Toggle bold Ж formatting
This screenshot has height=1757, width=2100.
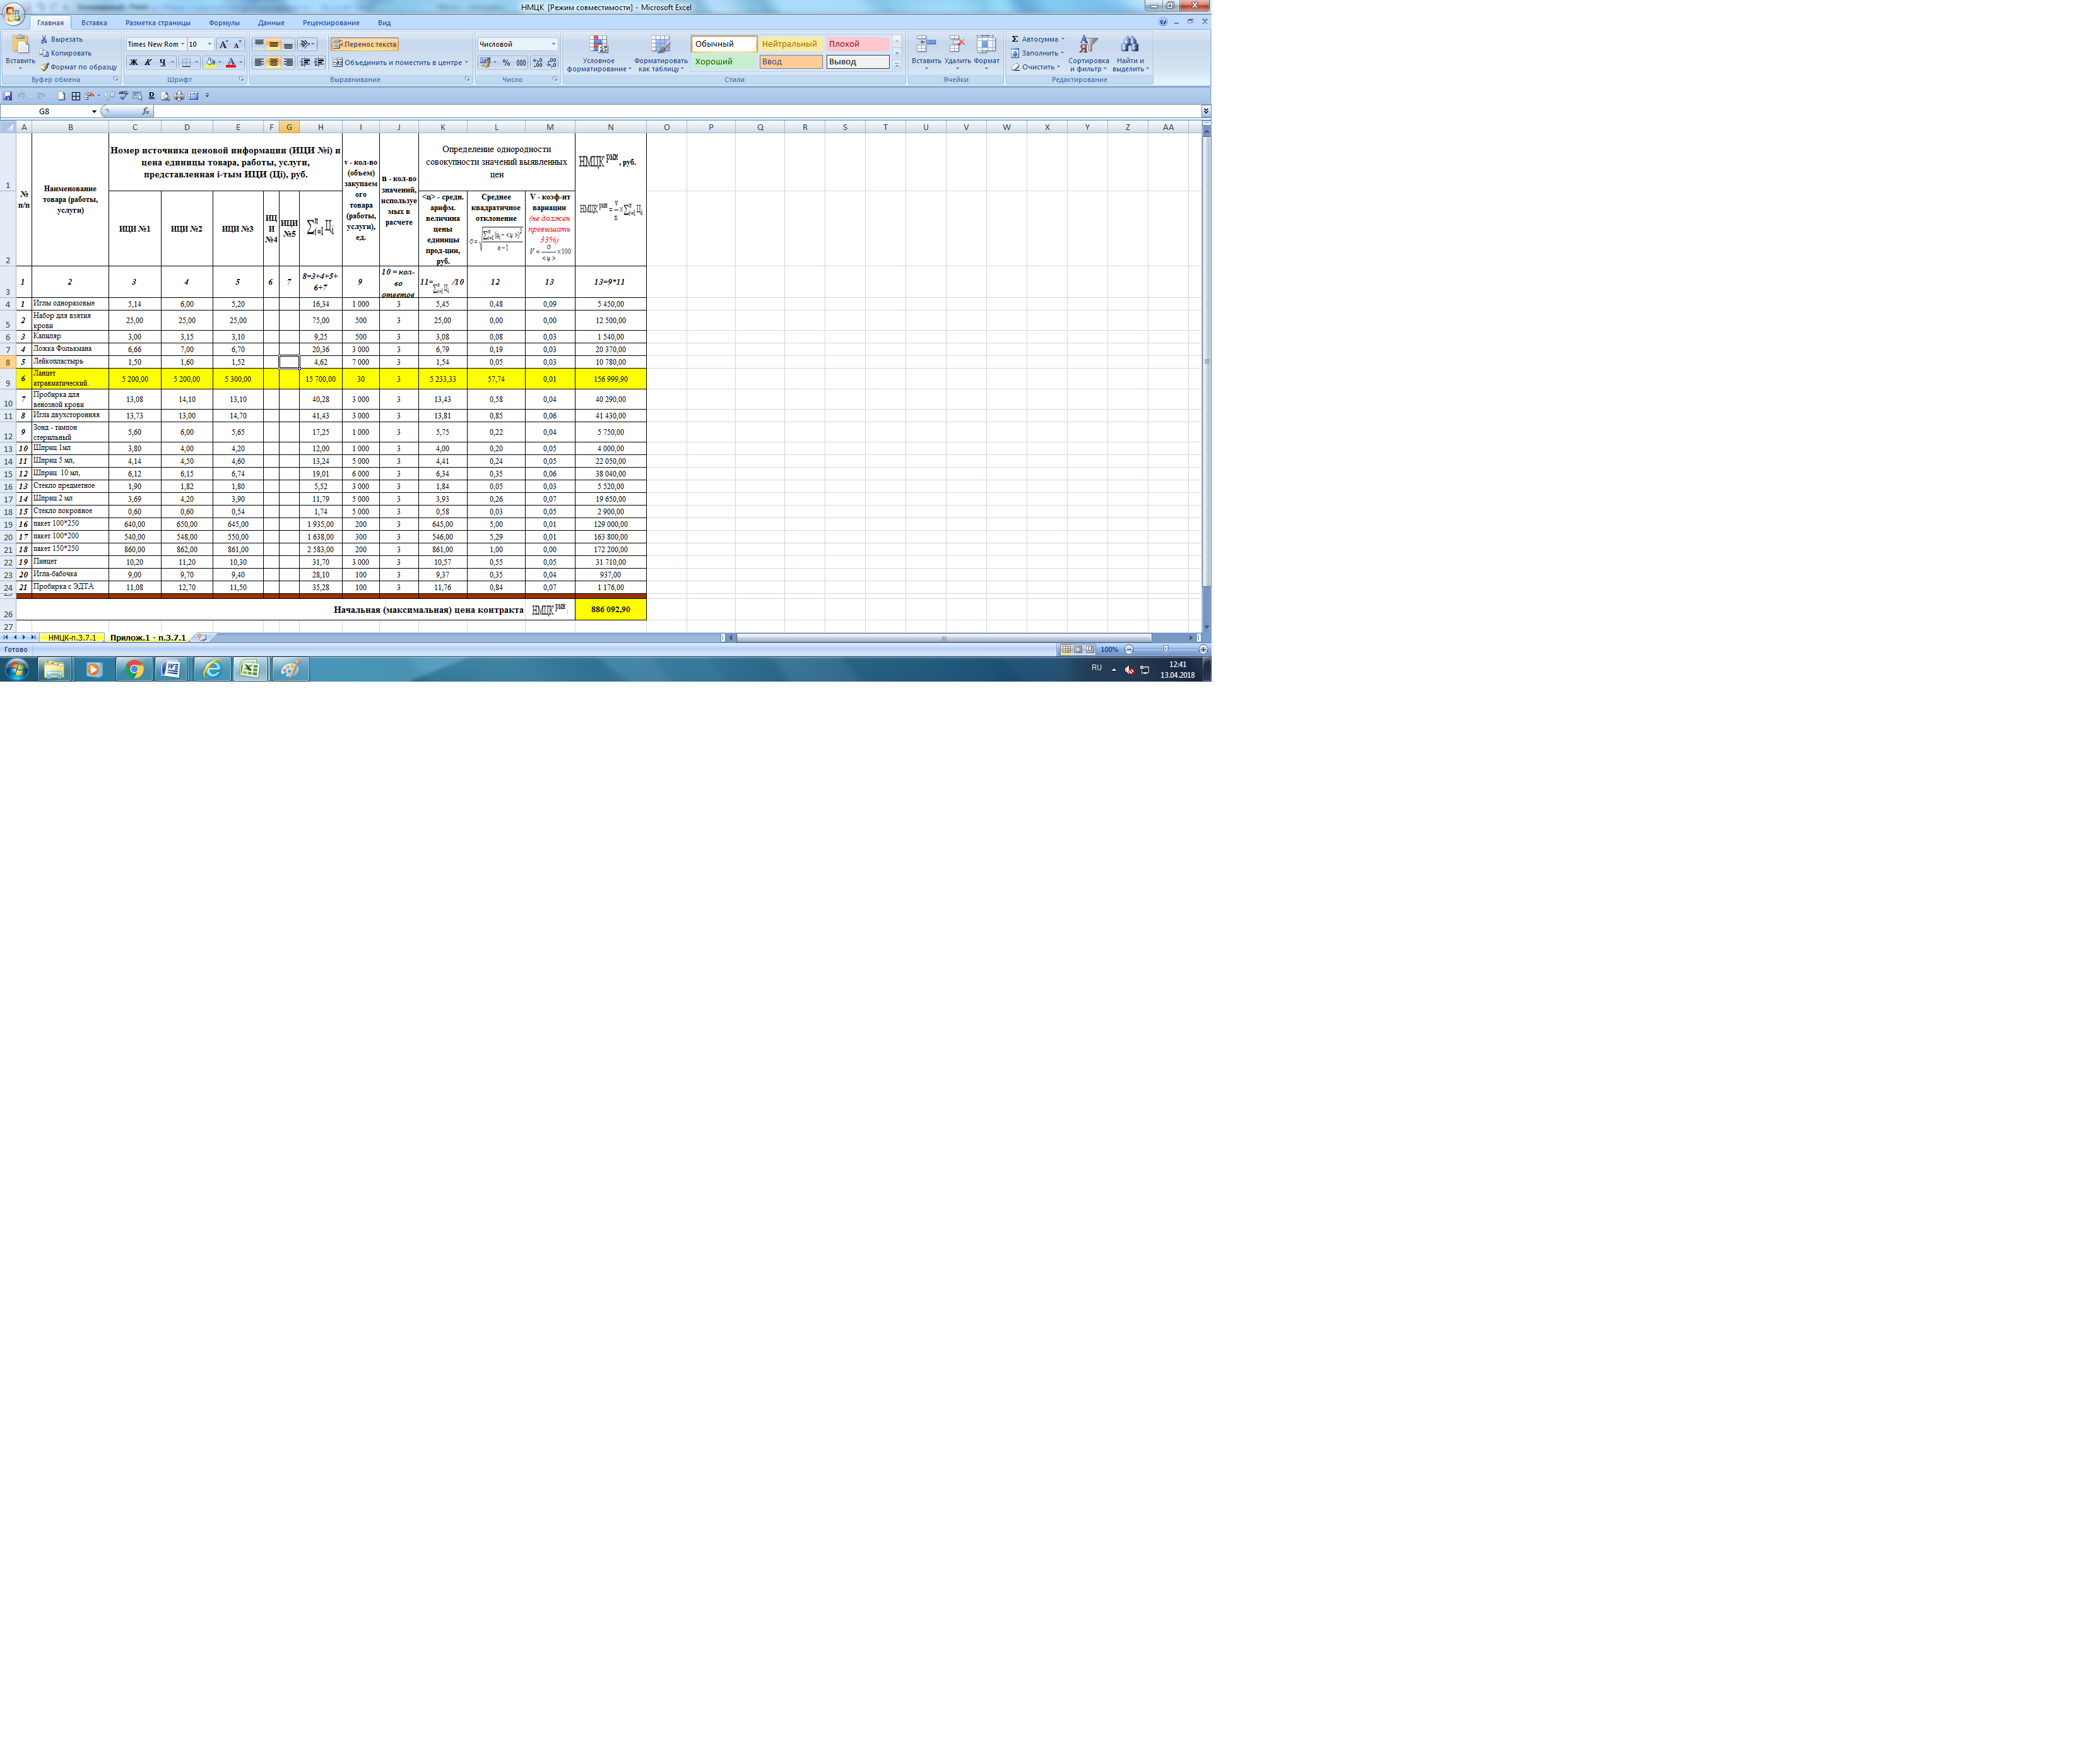[x=134, y=62]
